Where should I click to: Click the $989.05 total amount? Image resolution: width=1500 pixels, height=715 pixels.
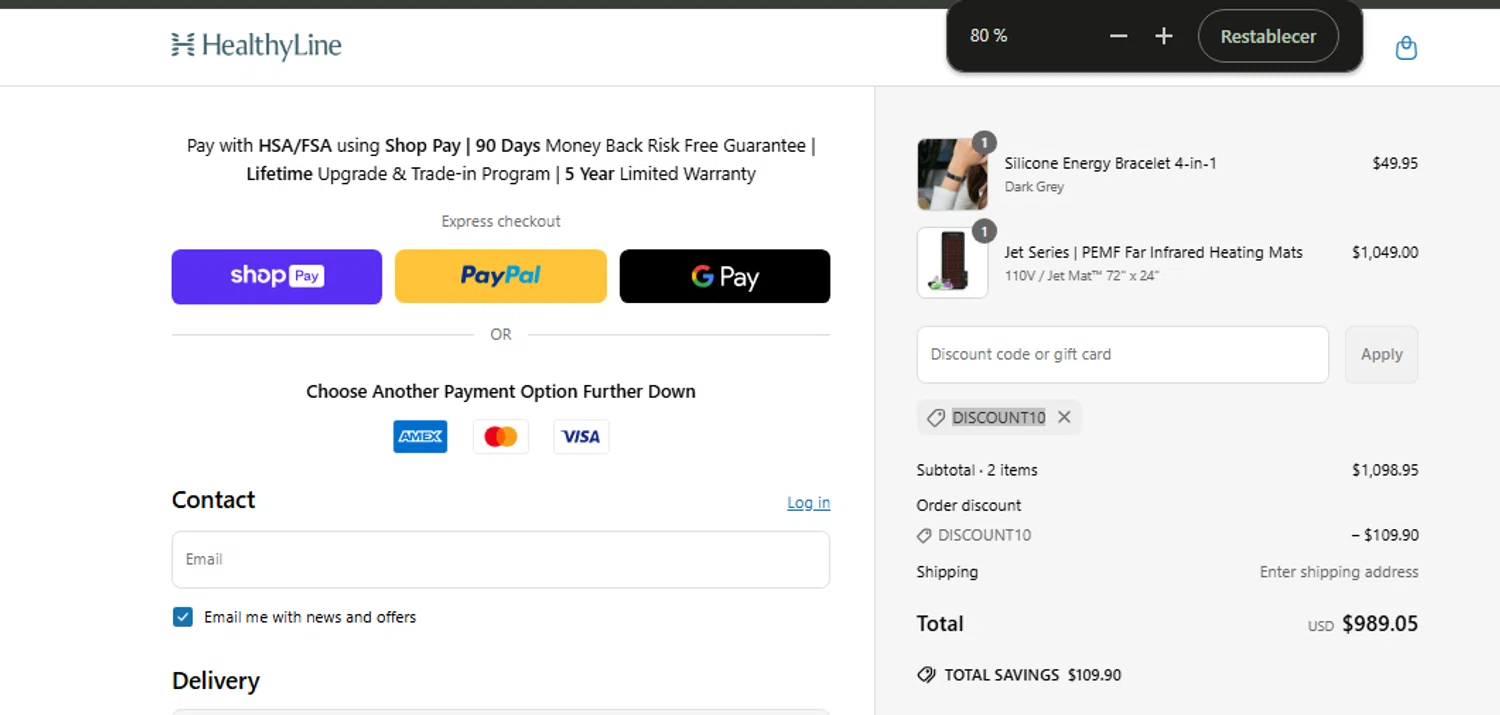(x=1380, y=624)
